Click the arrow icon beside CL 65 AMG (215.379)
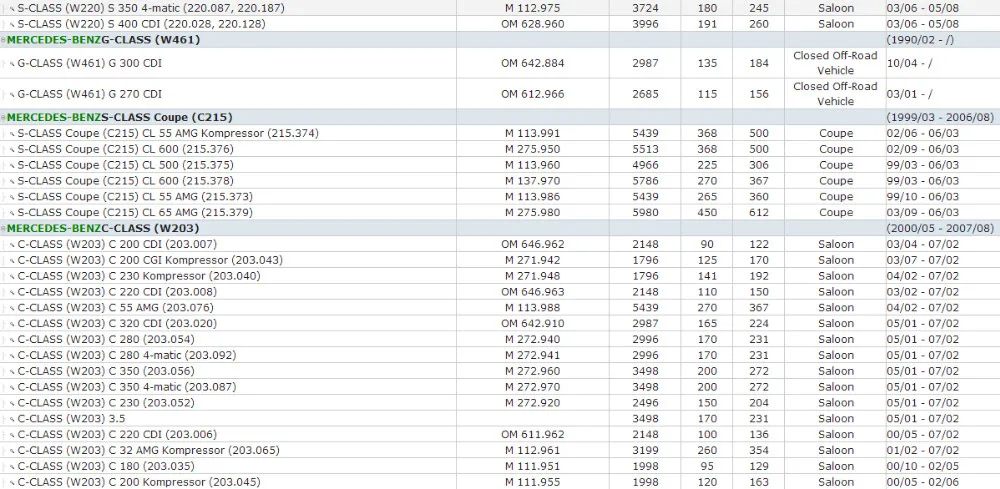The width and height of the screenshot is (1000, 489). tap(12, 213)
